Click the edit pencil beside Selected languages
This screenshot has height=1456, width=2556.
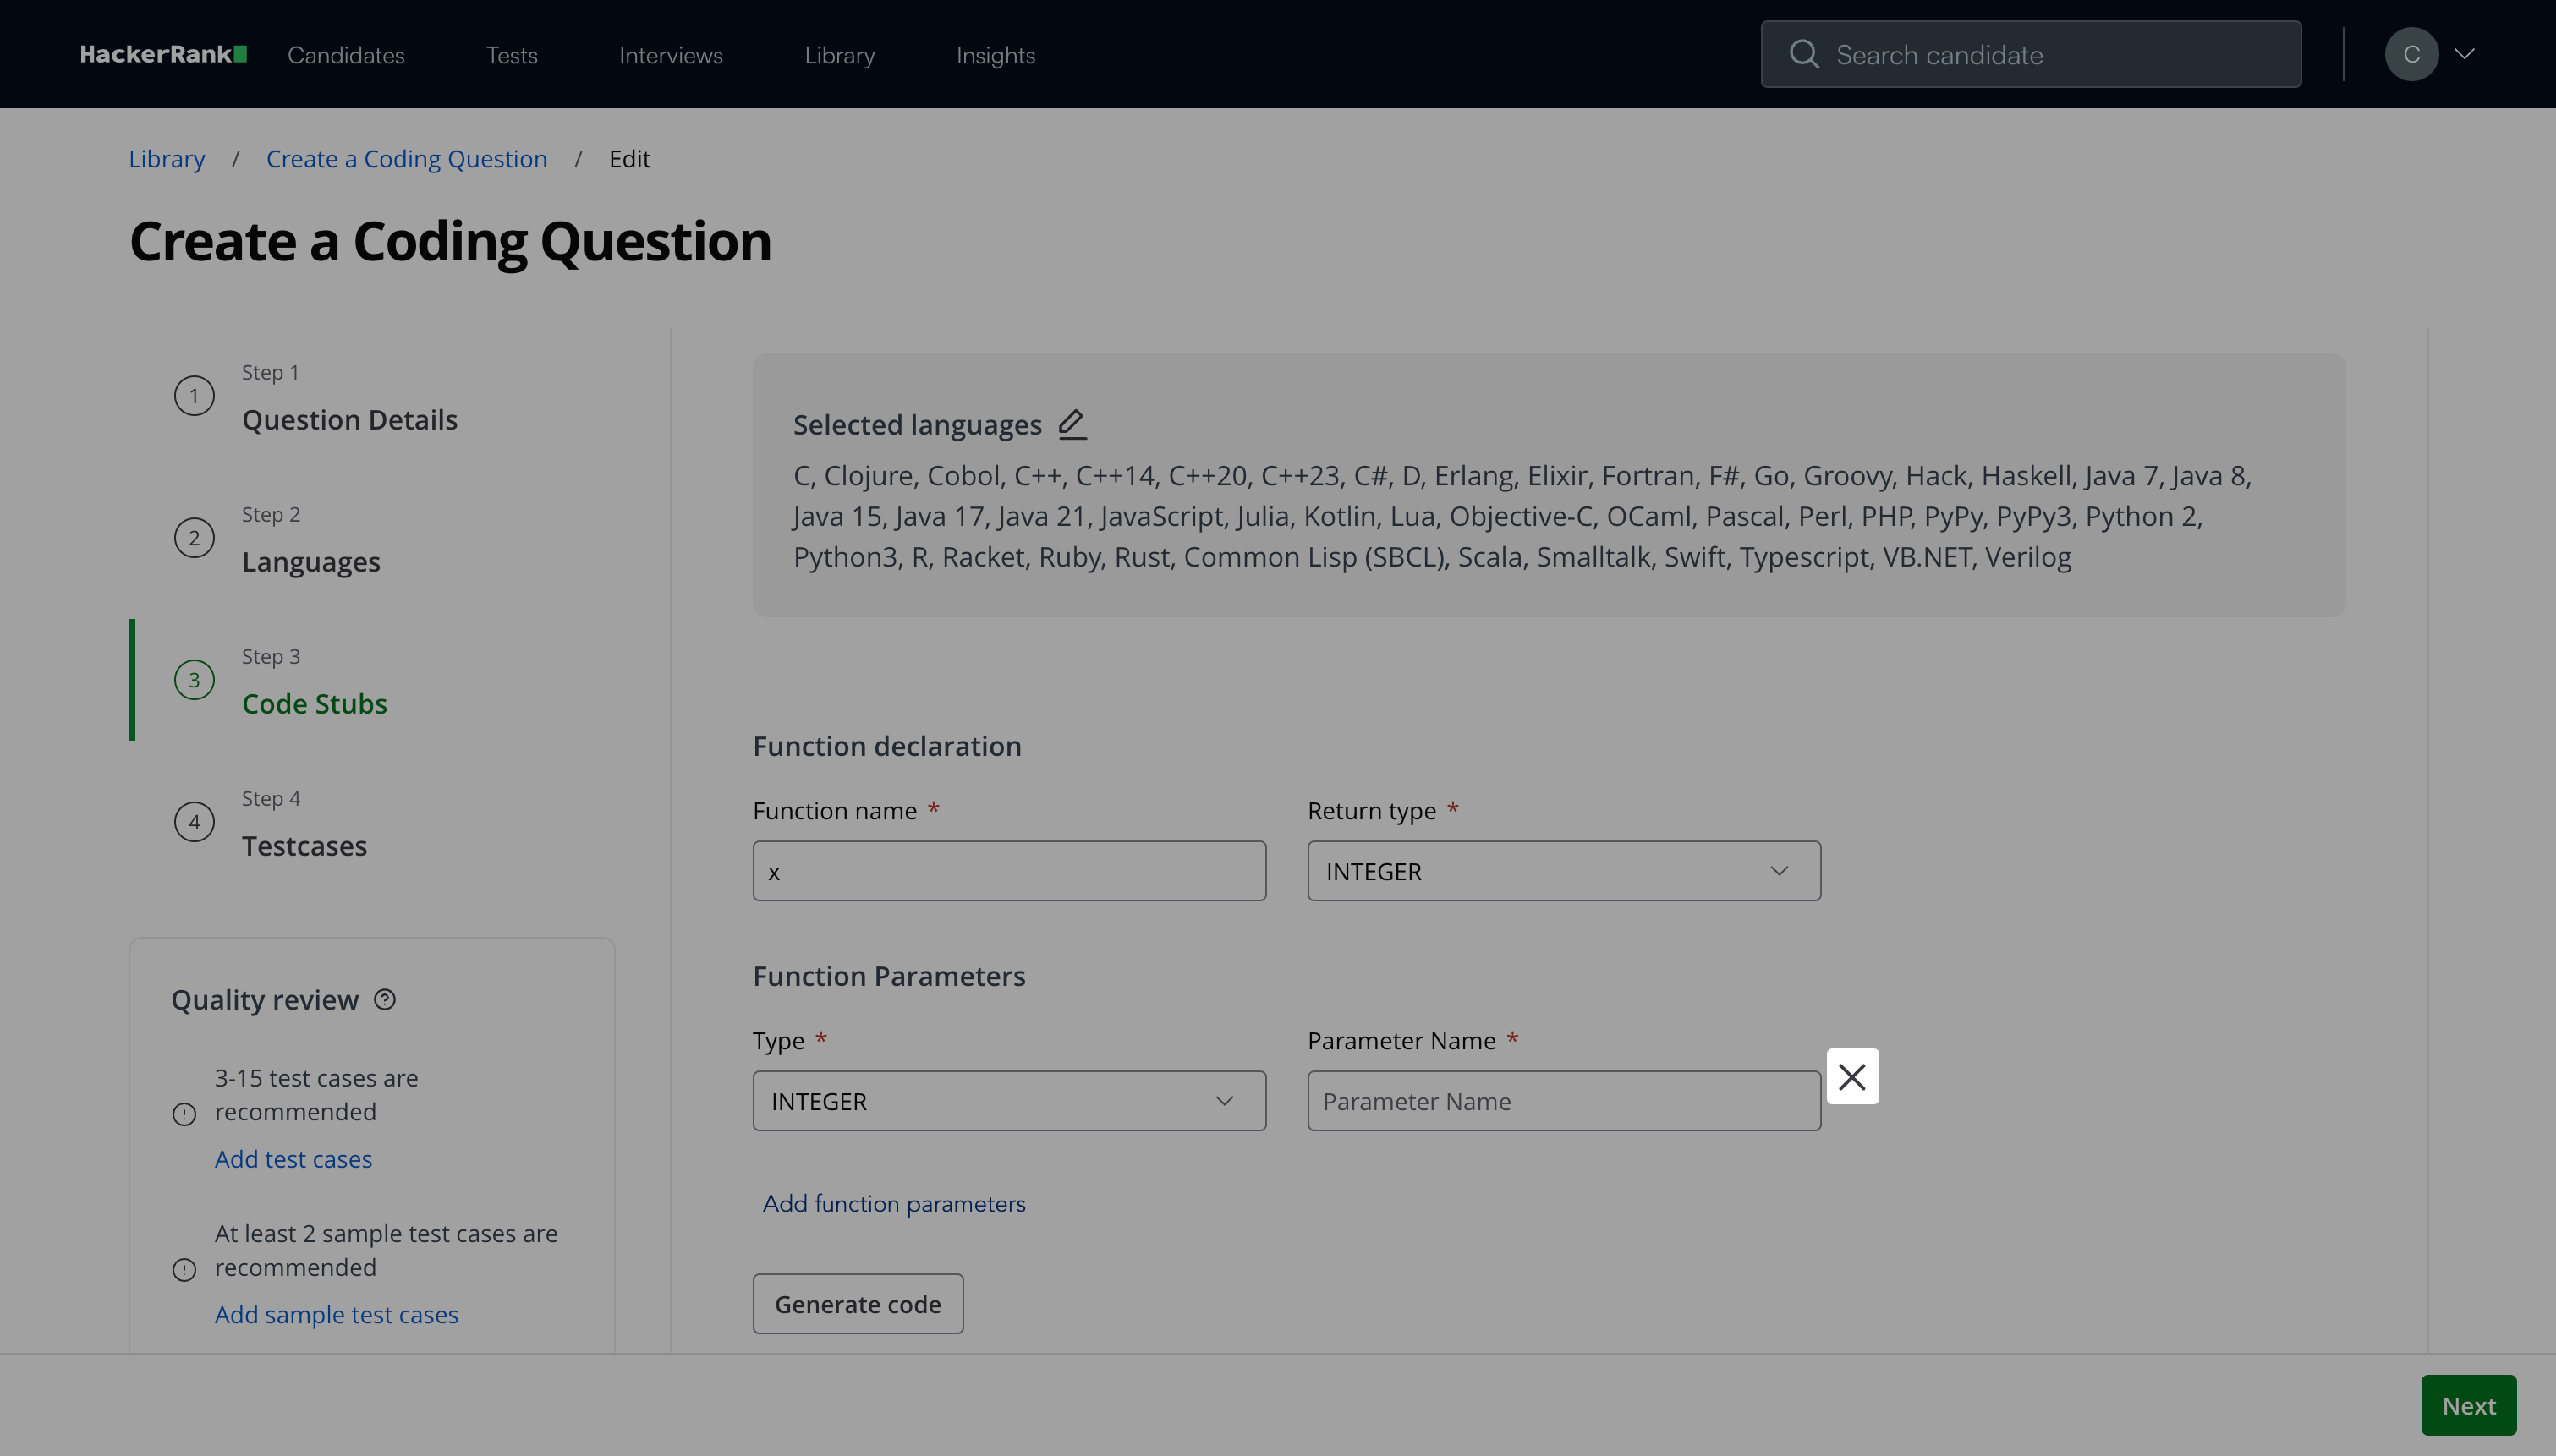(x=1071, y=424)
